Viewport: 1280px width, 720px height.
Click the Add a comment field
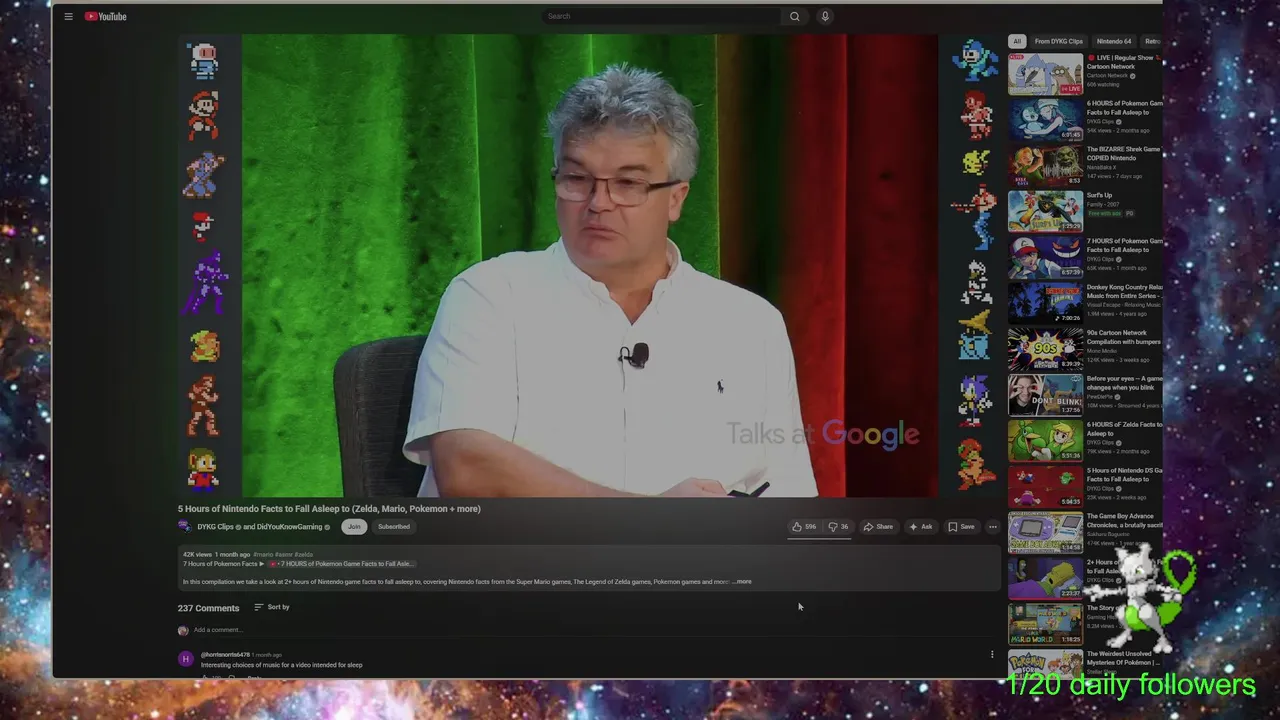590,630
